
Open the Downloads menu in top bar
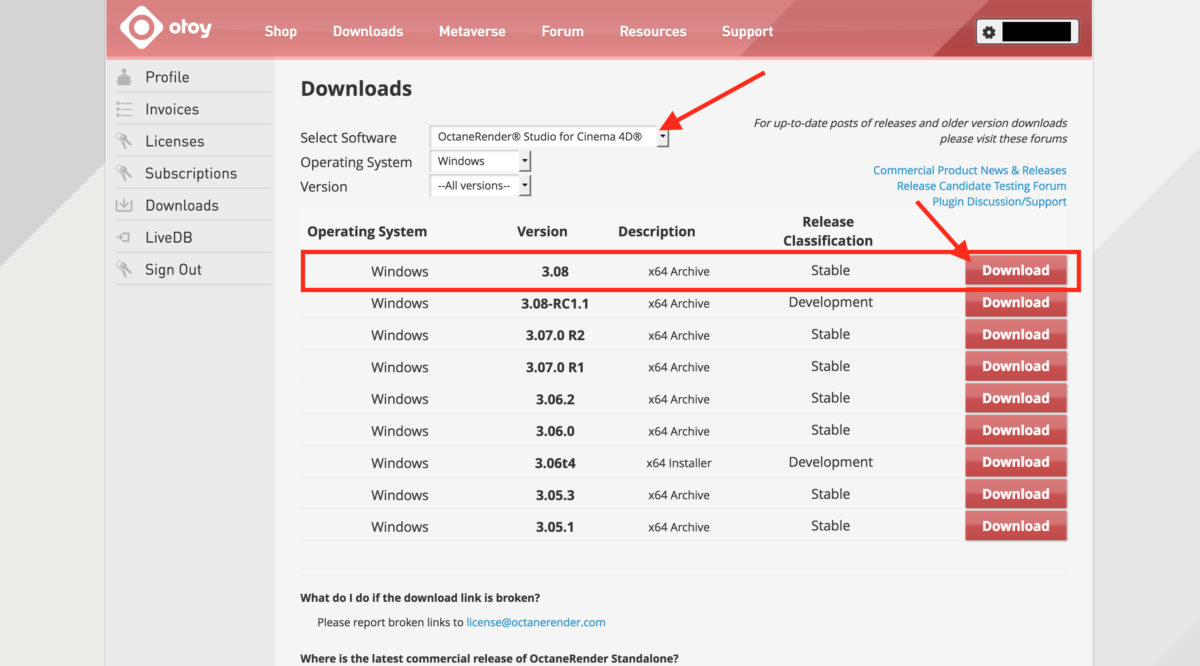click(x=368, y=31)
